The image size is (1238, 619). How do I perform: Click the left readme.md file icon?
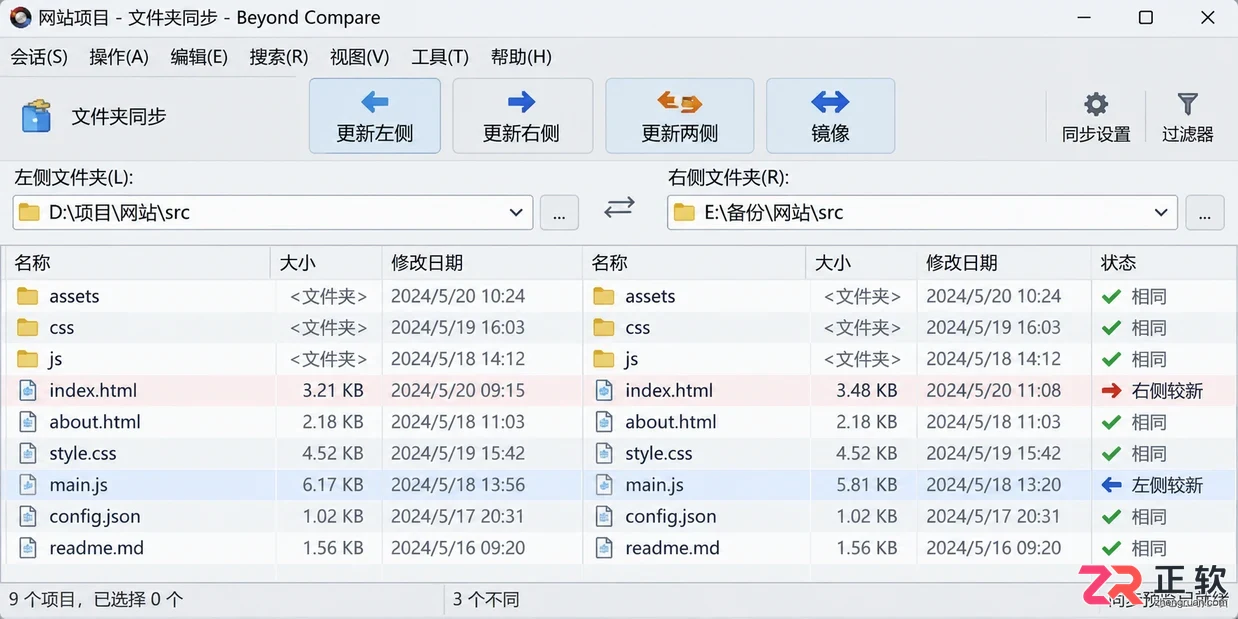tap(28, 548)
